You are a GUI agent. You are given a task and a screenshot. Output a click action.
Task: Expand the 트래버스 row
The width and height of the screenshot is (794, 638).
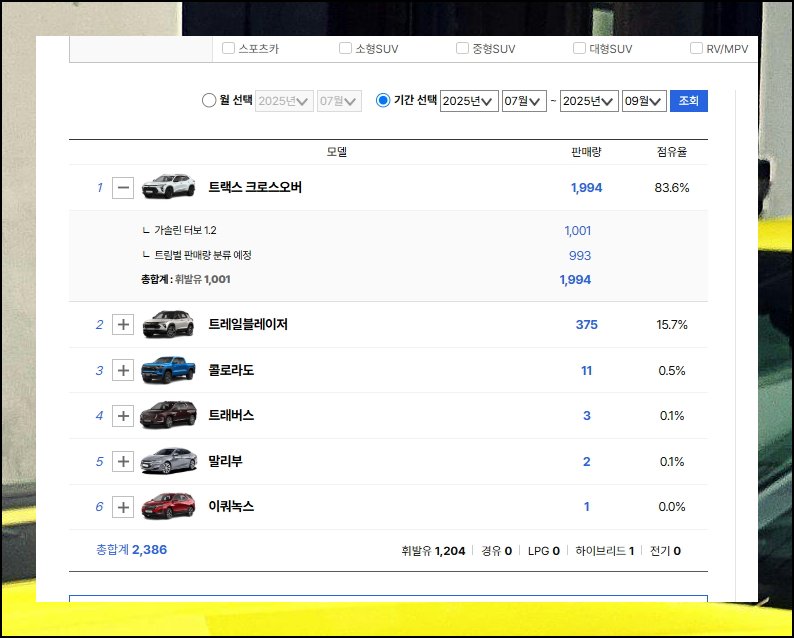(123, 416)
